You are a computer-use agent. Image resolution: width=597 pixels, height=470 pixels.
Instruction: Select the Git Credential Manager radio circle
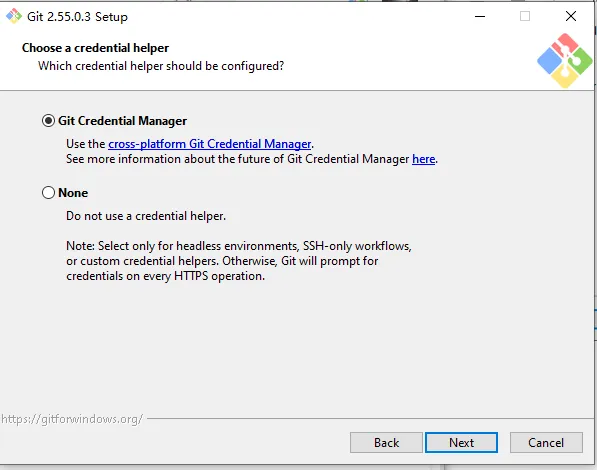[x=48, y=121]
